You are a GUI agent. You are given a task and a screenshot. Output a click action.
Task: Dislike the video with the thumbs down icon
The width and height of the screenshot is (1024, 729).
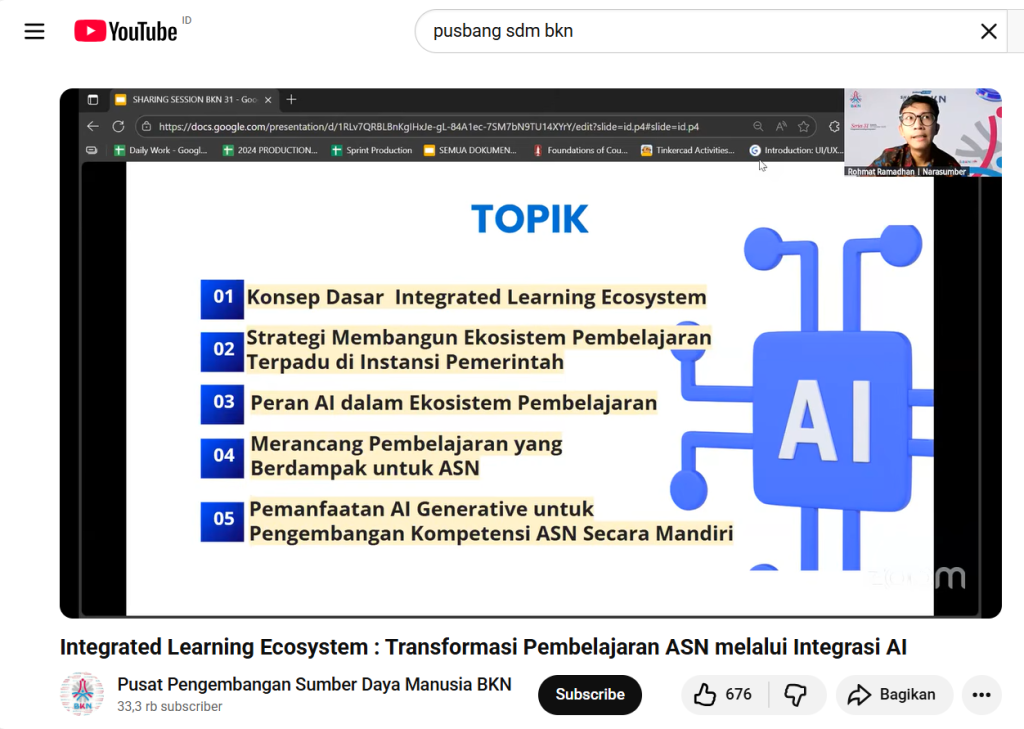796,694
